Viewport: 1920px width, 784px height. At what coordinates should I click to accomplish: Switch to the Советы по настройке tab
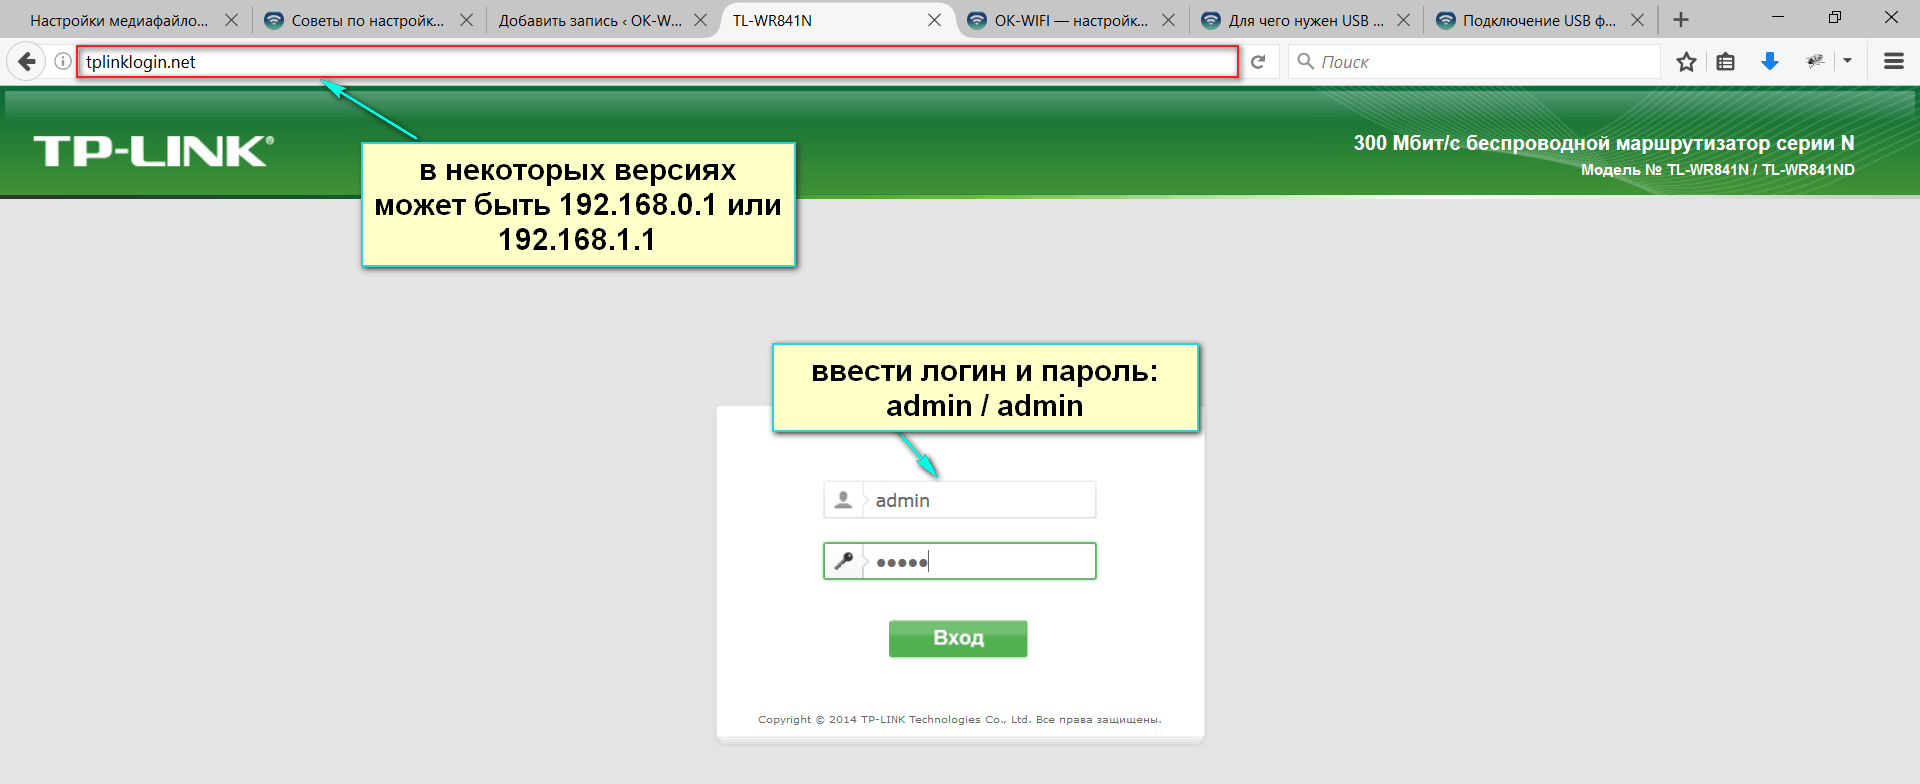368,20
